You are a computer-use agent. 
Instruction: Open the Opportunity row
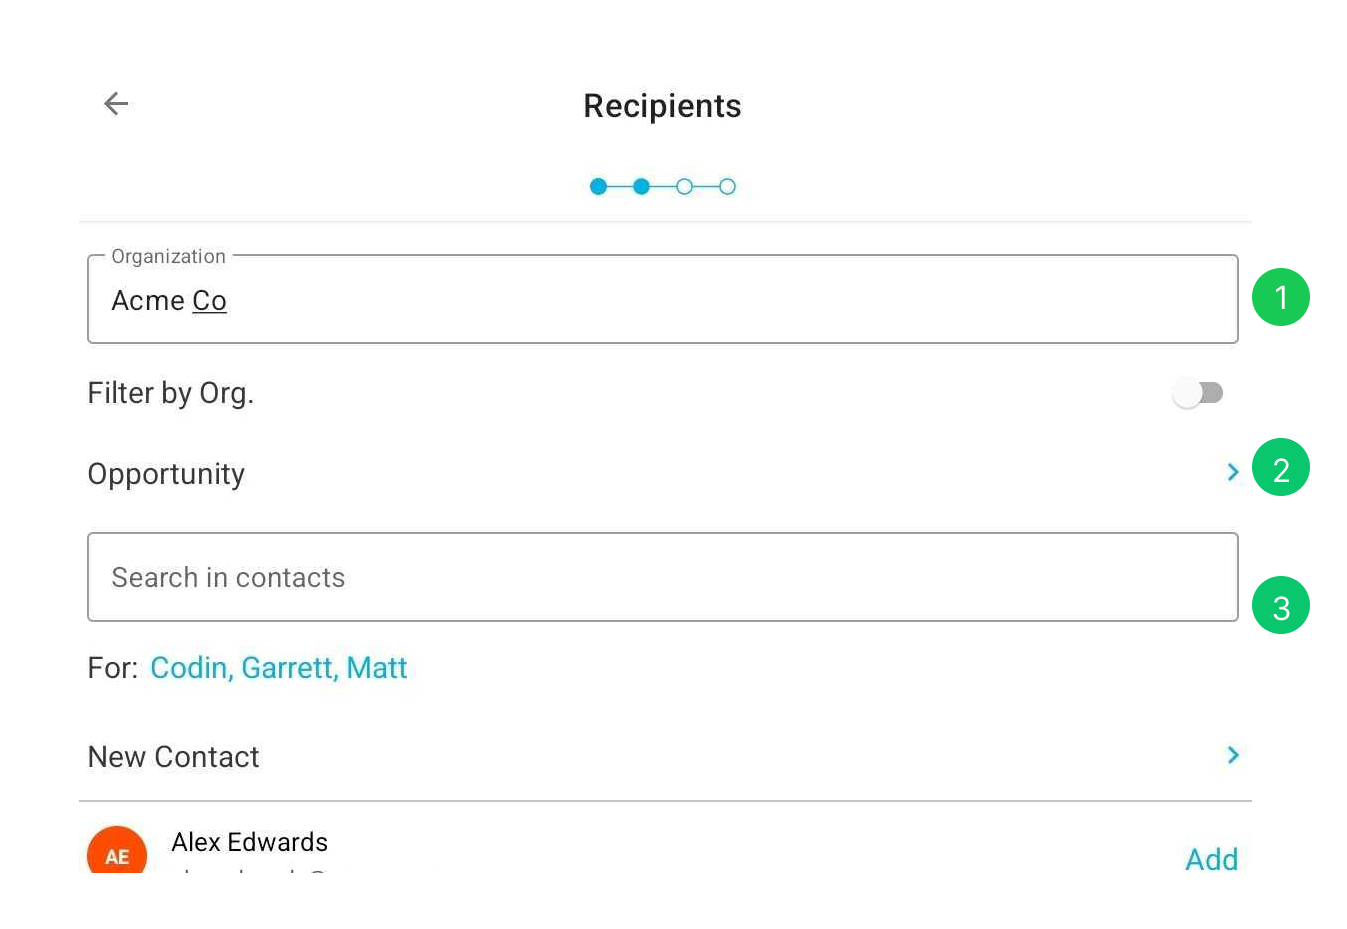click(664, 473)
